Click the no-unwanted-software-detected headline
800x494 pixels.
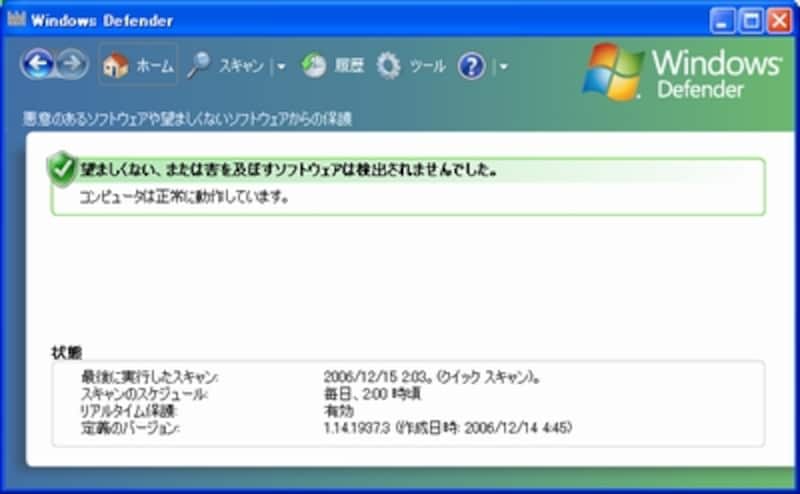tap(288, 169)
